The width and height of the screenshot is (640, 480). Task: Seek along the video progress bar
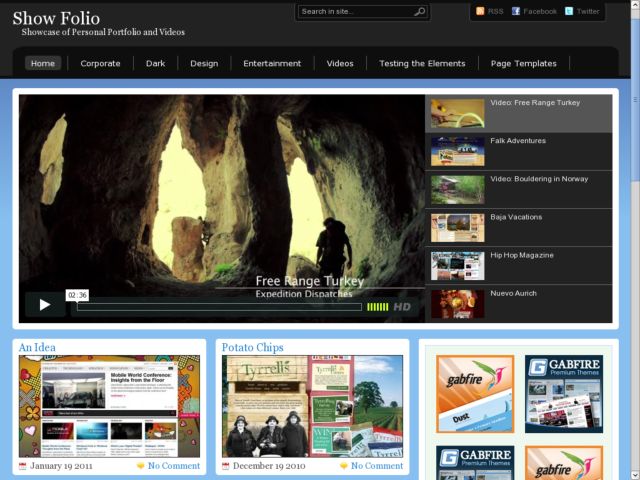click(x=220, y=307)
